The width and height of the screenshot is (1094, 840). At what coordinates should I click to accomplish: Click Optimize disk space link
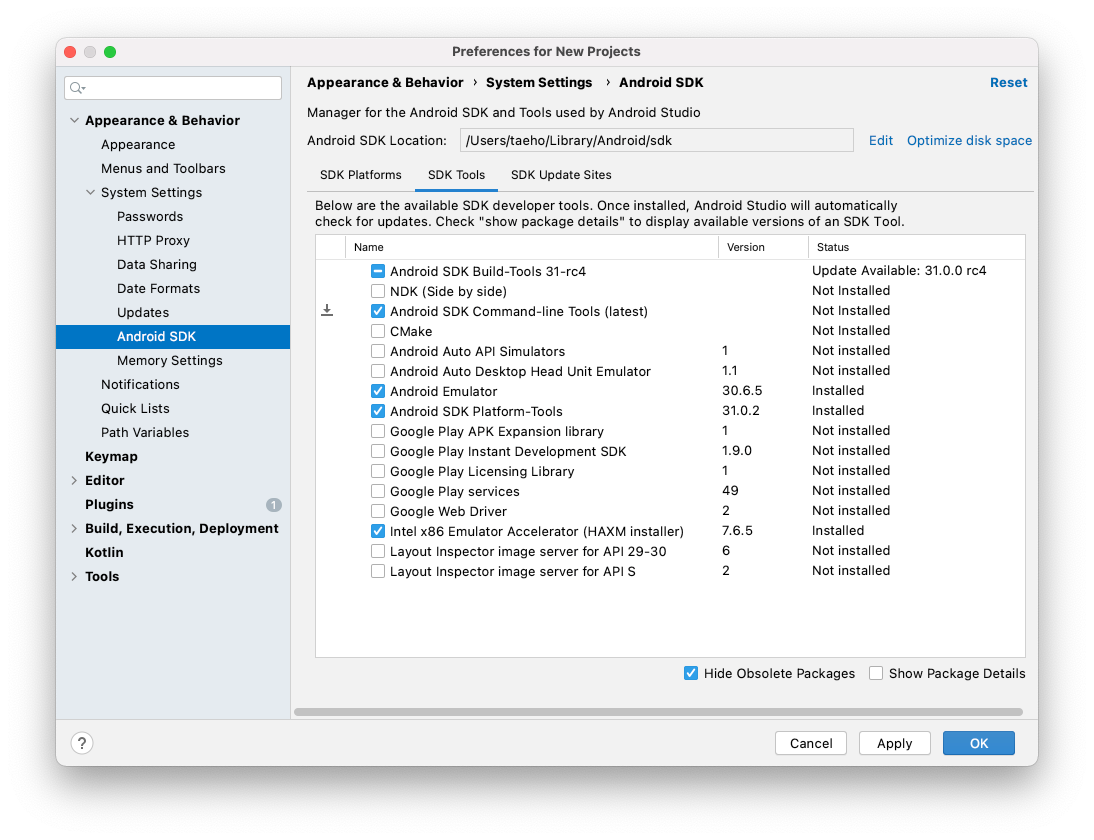tap(969, 140)
